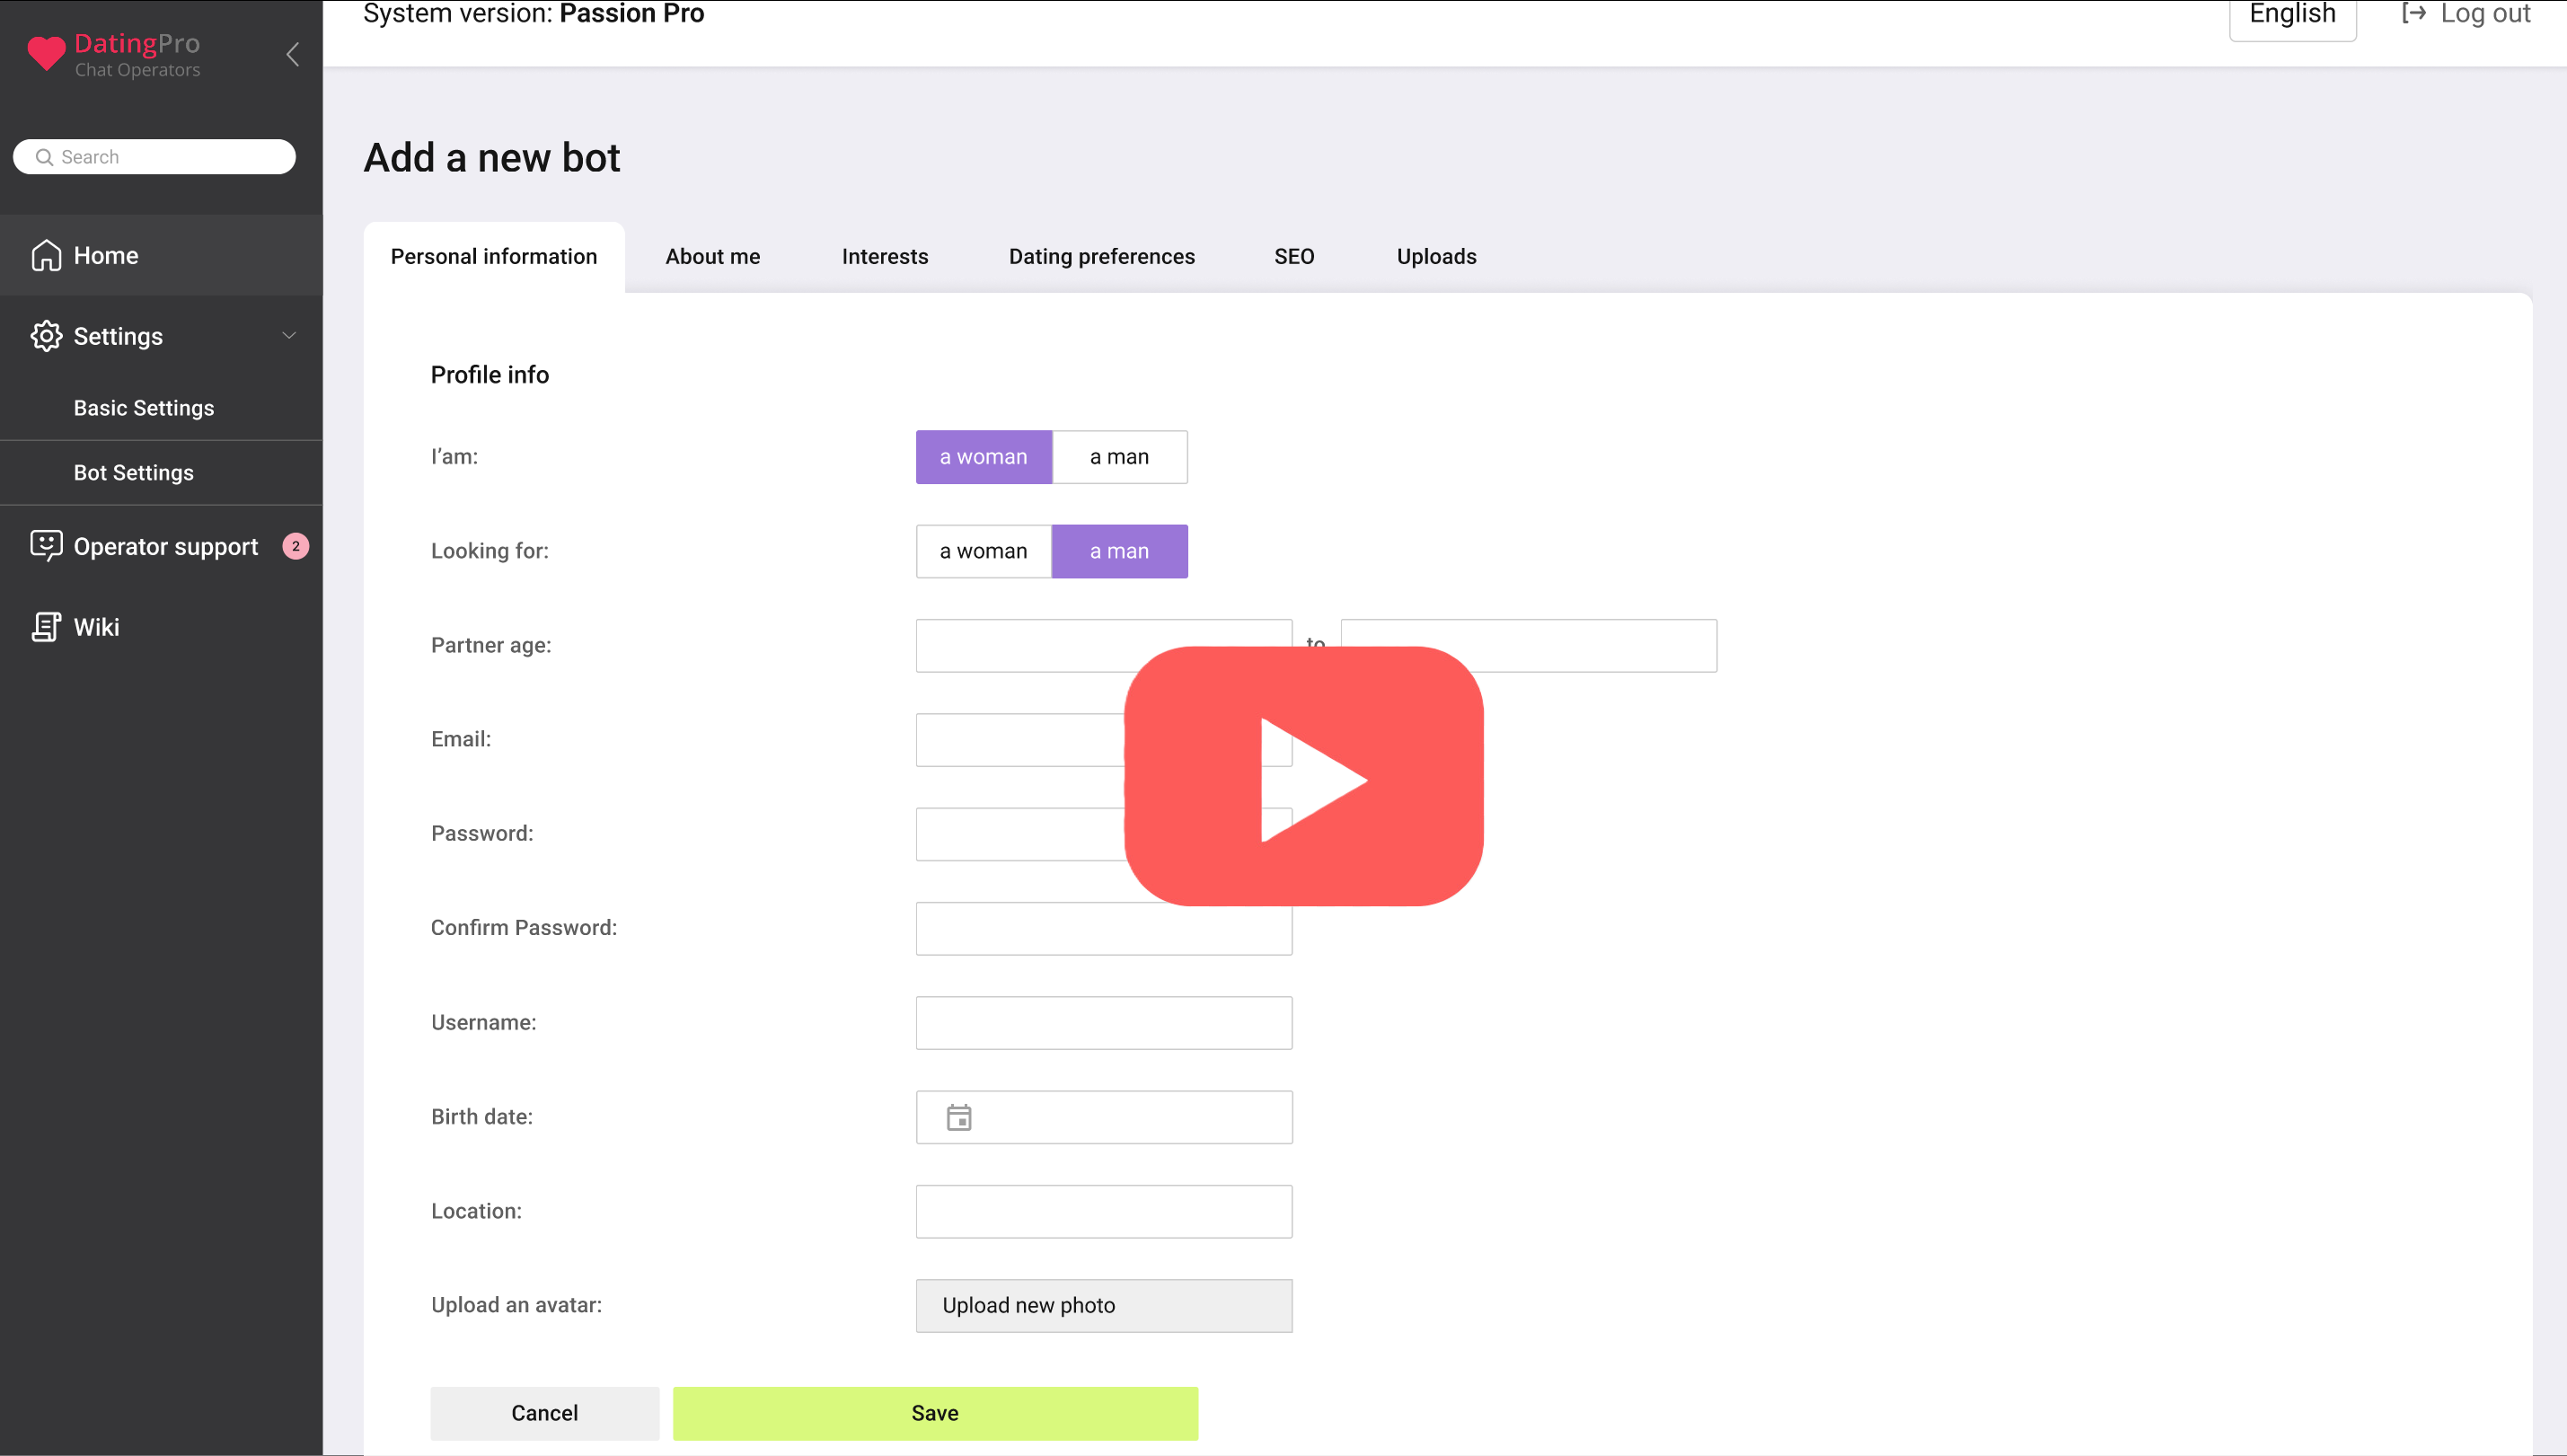Click the Settings gear icon
2567x1456 pixels.
(46, 336)
